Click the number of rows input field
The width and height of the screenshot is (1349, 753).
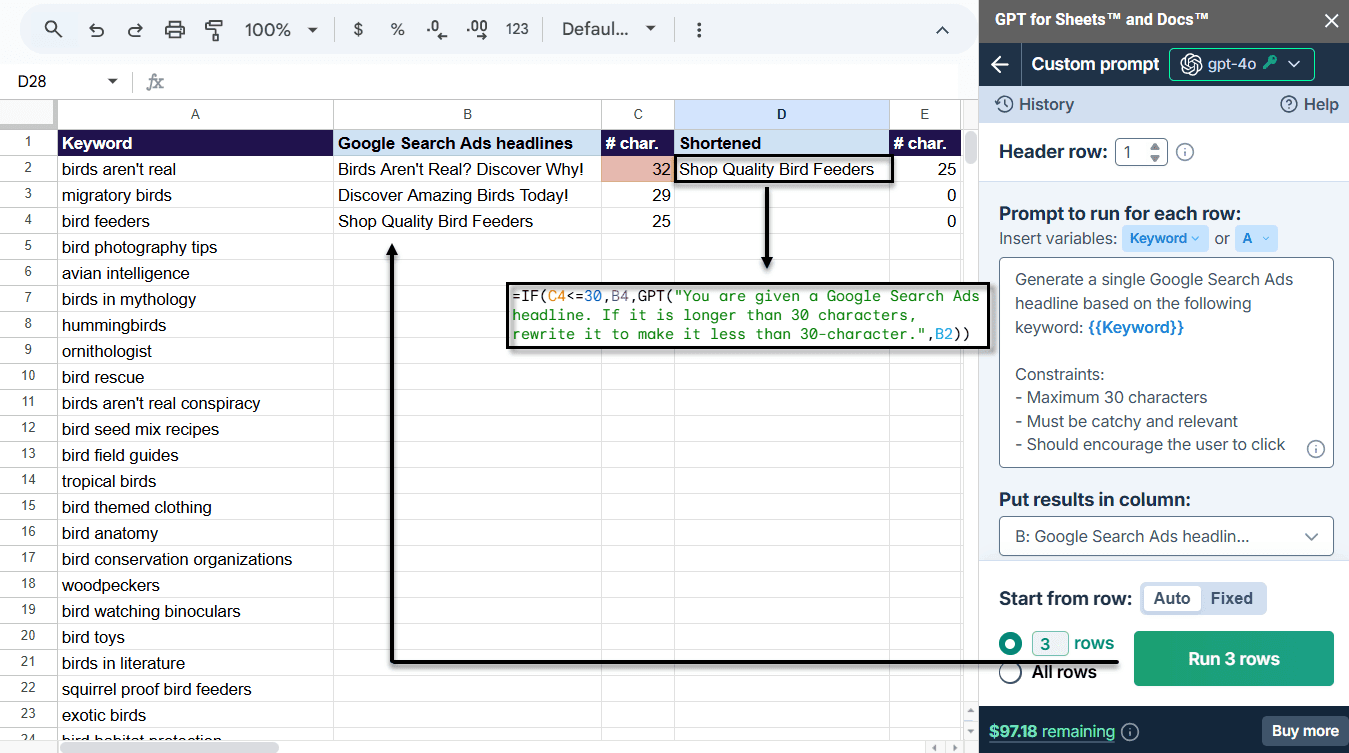[1049, 643]
